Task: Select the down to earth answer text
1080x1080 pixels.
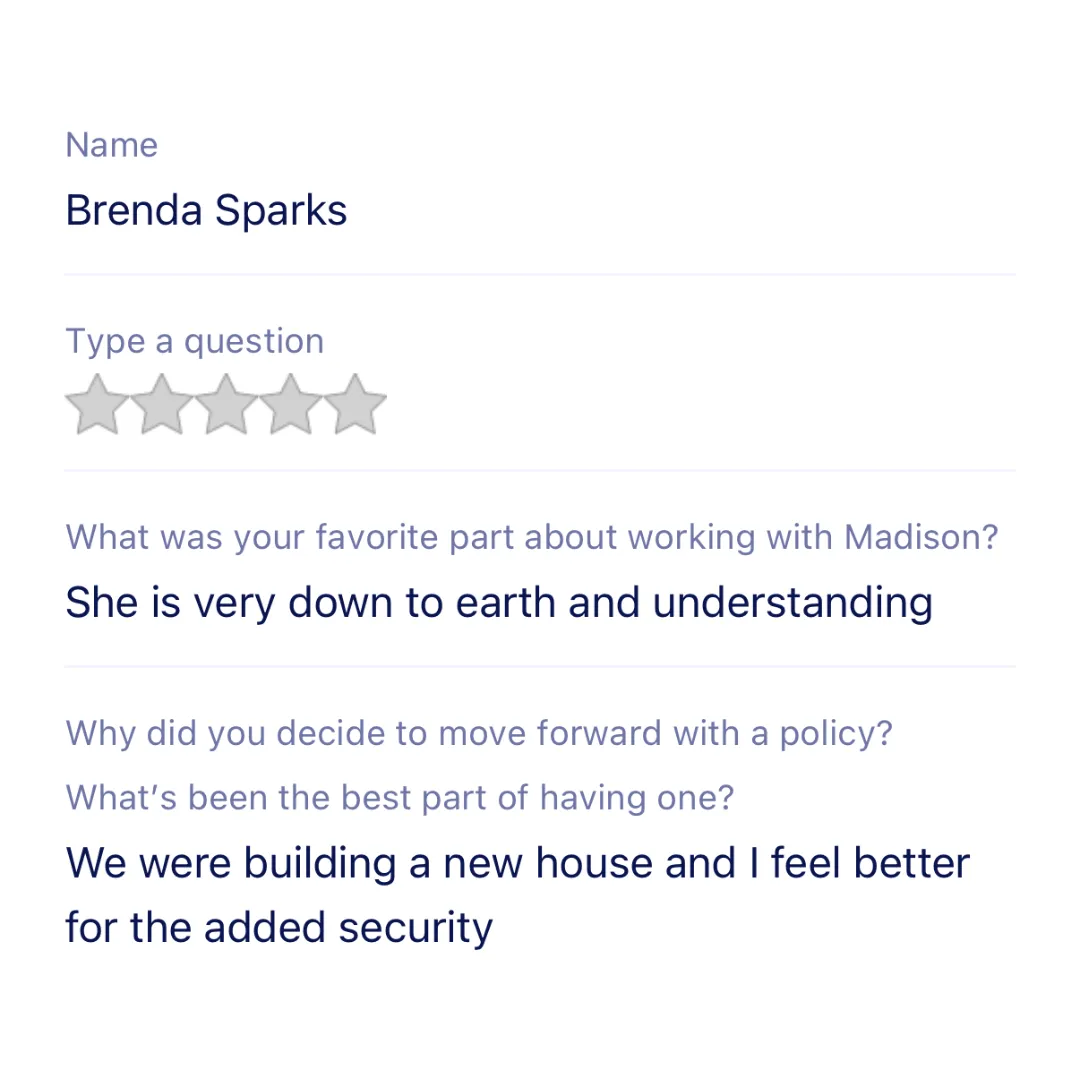Action: [499, 602]
